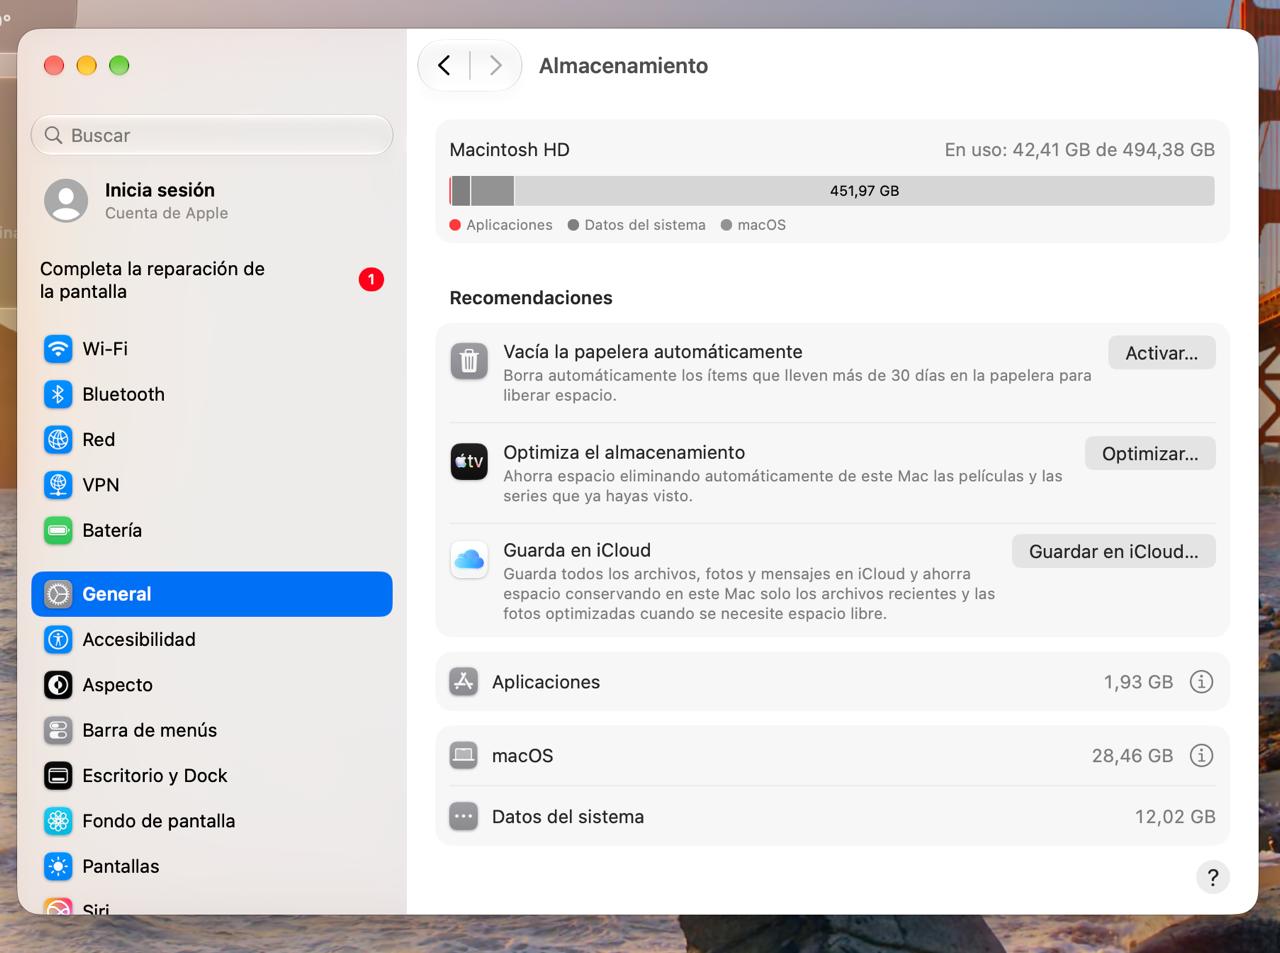Click the trash icon for Vacía la papelera
1280x953 pixels.
coord(469,361)
